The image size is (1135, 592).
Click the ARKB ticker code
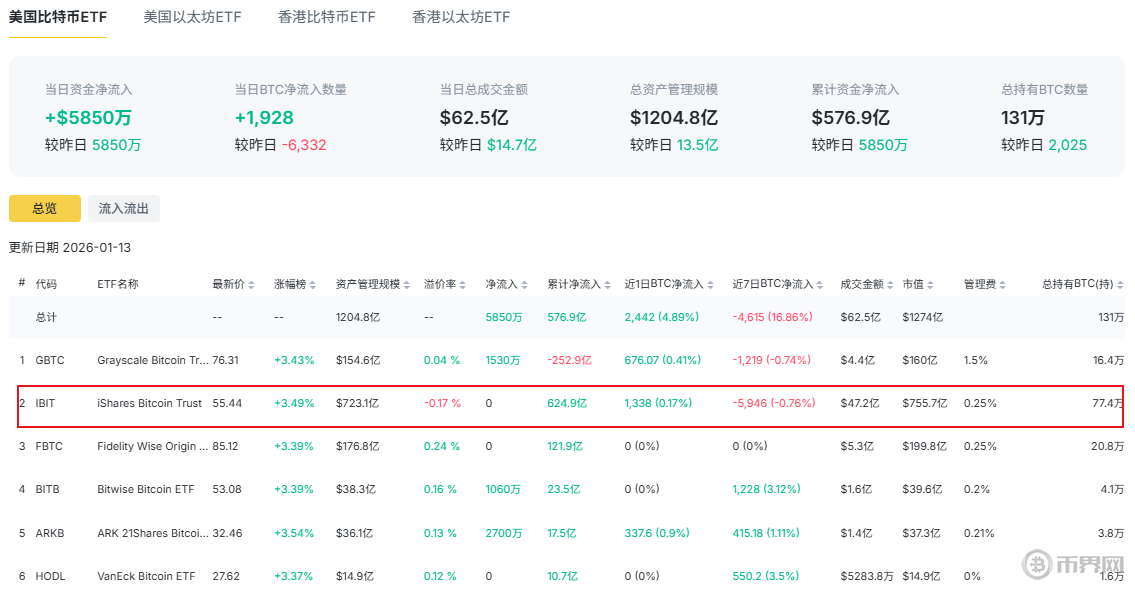click(50, 533)
